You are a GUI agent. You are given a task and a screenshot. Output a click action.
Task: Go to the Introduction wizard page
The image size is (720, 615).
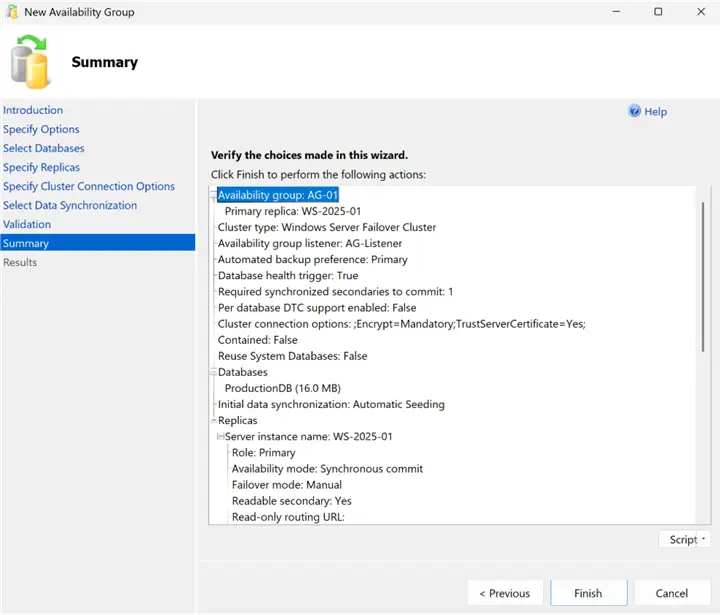(33, 110)
